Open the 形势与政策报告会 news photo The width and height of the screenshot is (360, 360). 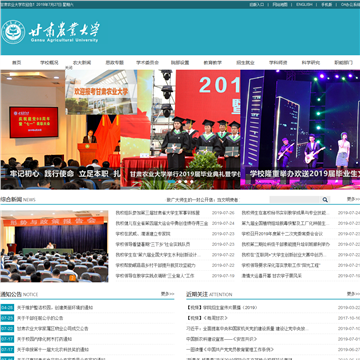54,246
